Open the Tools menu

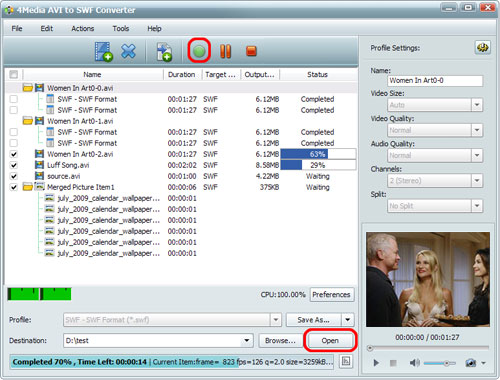(121, 29)
